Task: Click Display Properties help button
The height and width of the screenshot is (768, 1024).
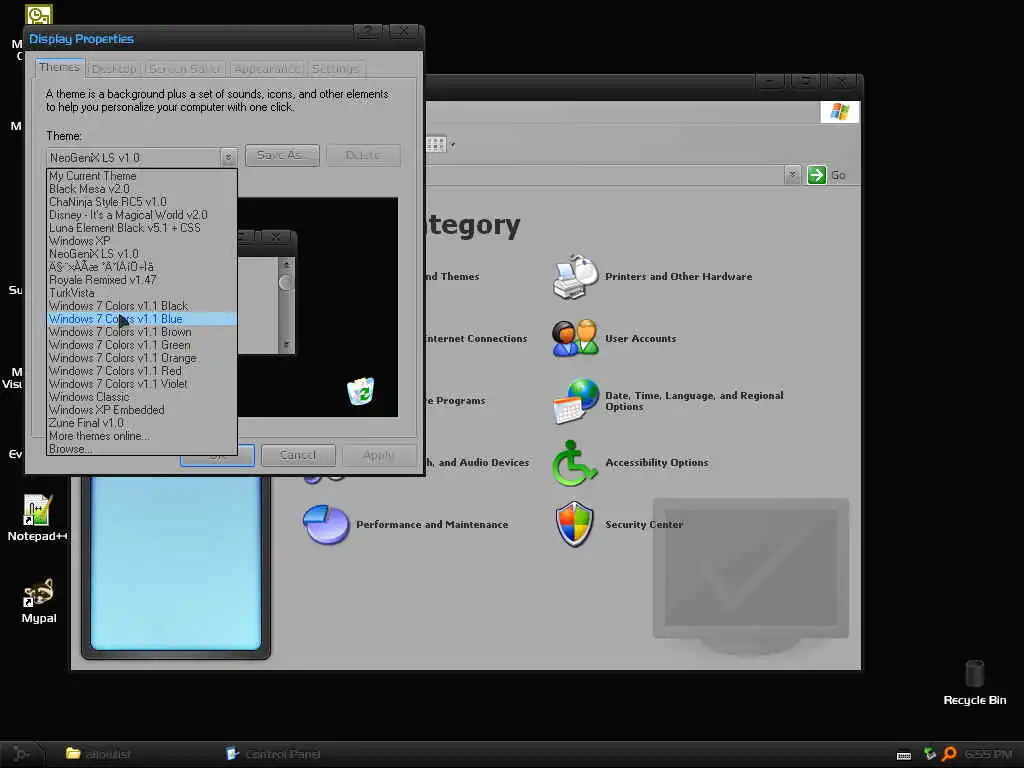Action: coord(369,31)
